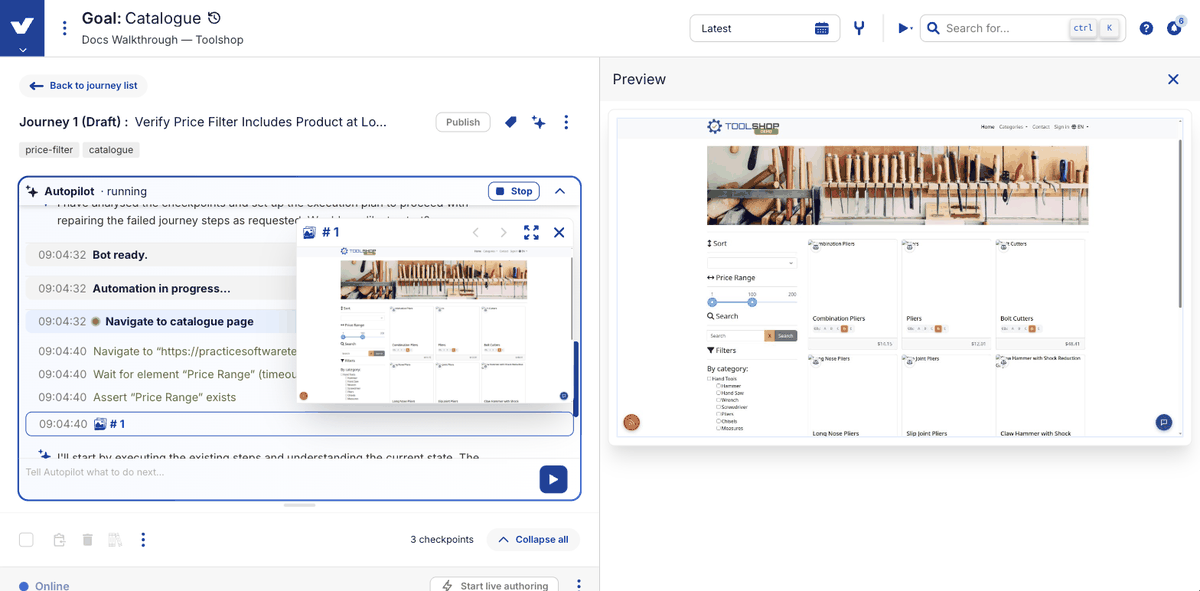Click the sparkle AI icon beside Publish
The height and width of the screenshot is (591, 1200).
pyautogui.click(x=538, y=122)
